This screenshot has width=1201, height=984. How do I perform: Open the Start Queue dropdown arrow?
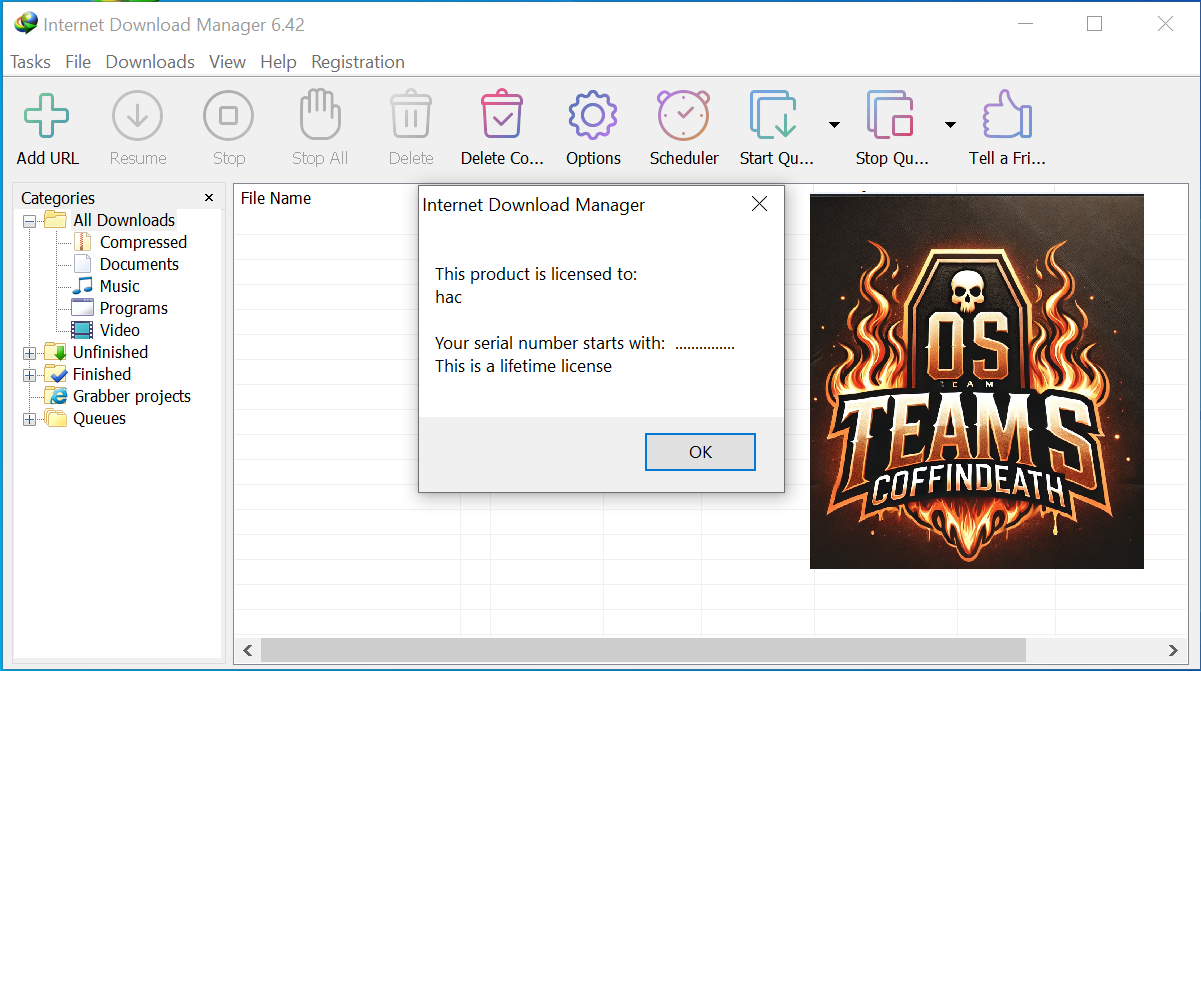834,125
